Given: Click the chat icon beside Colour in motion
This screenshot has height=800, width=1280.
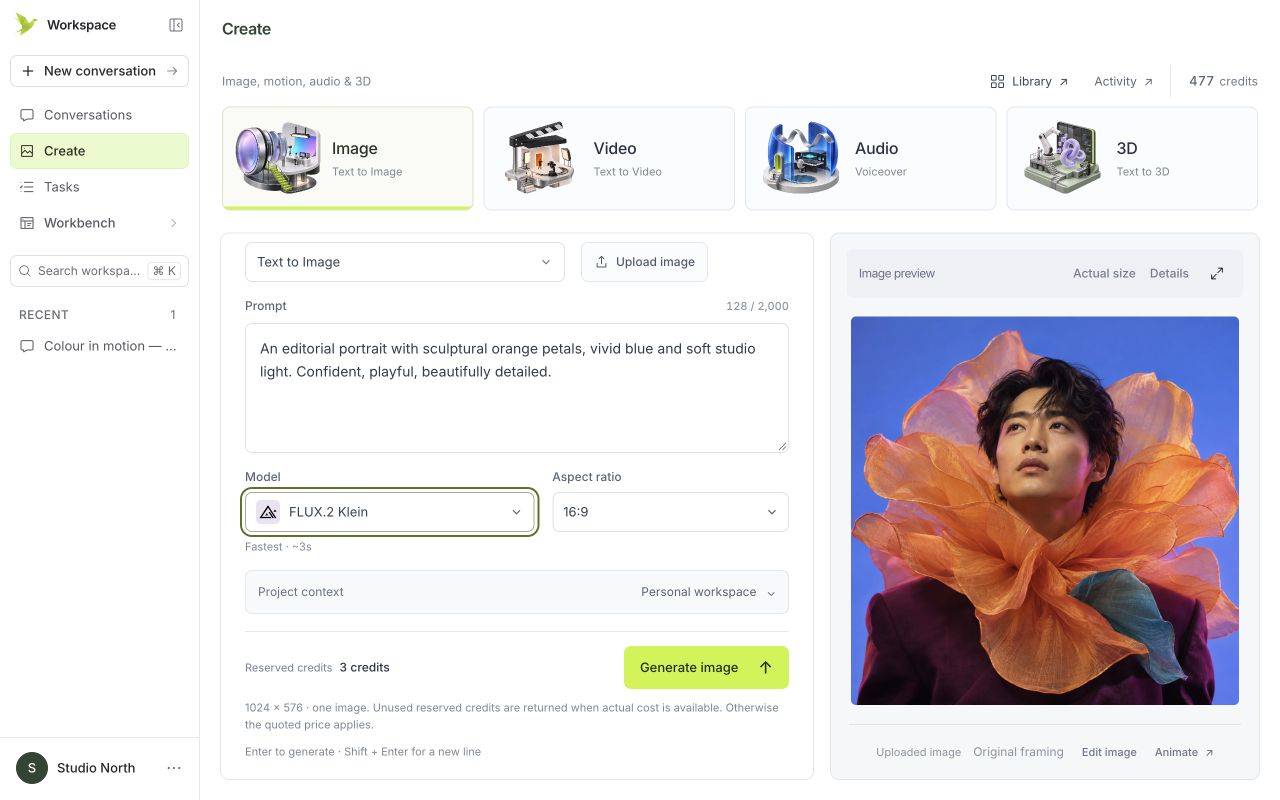Looking at the screenshot, I should tap(27, 346).
